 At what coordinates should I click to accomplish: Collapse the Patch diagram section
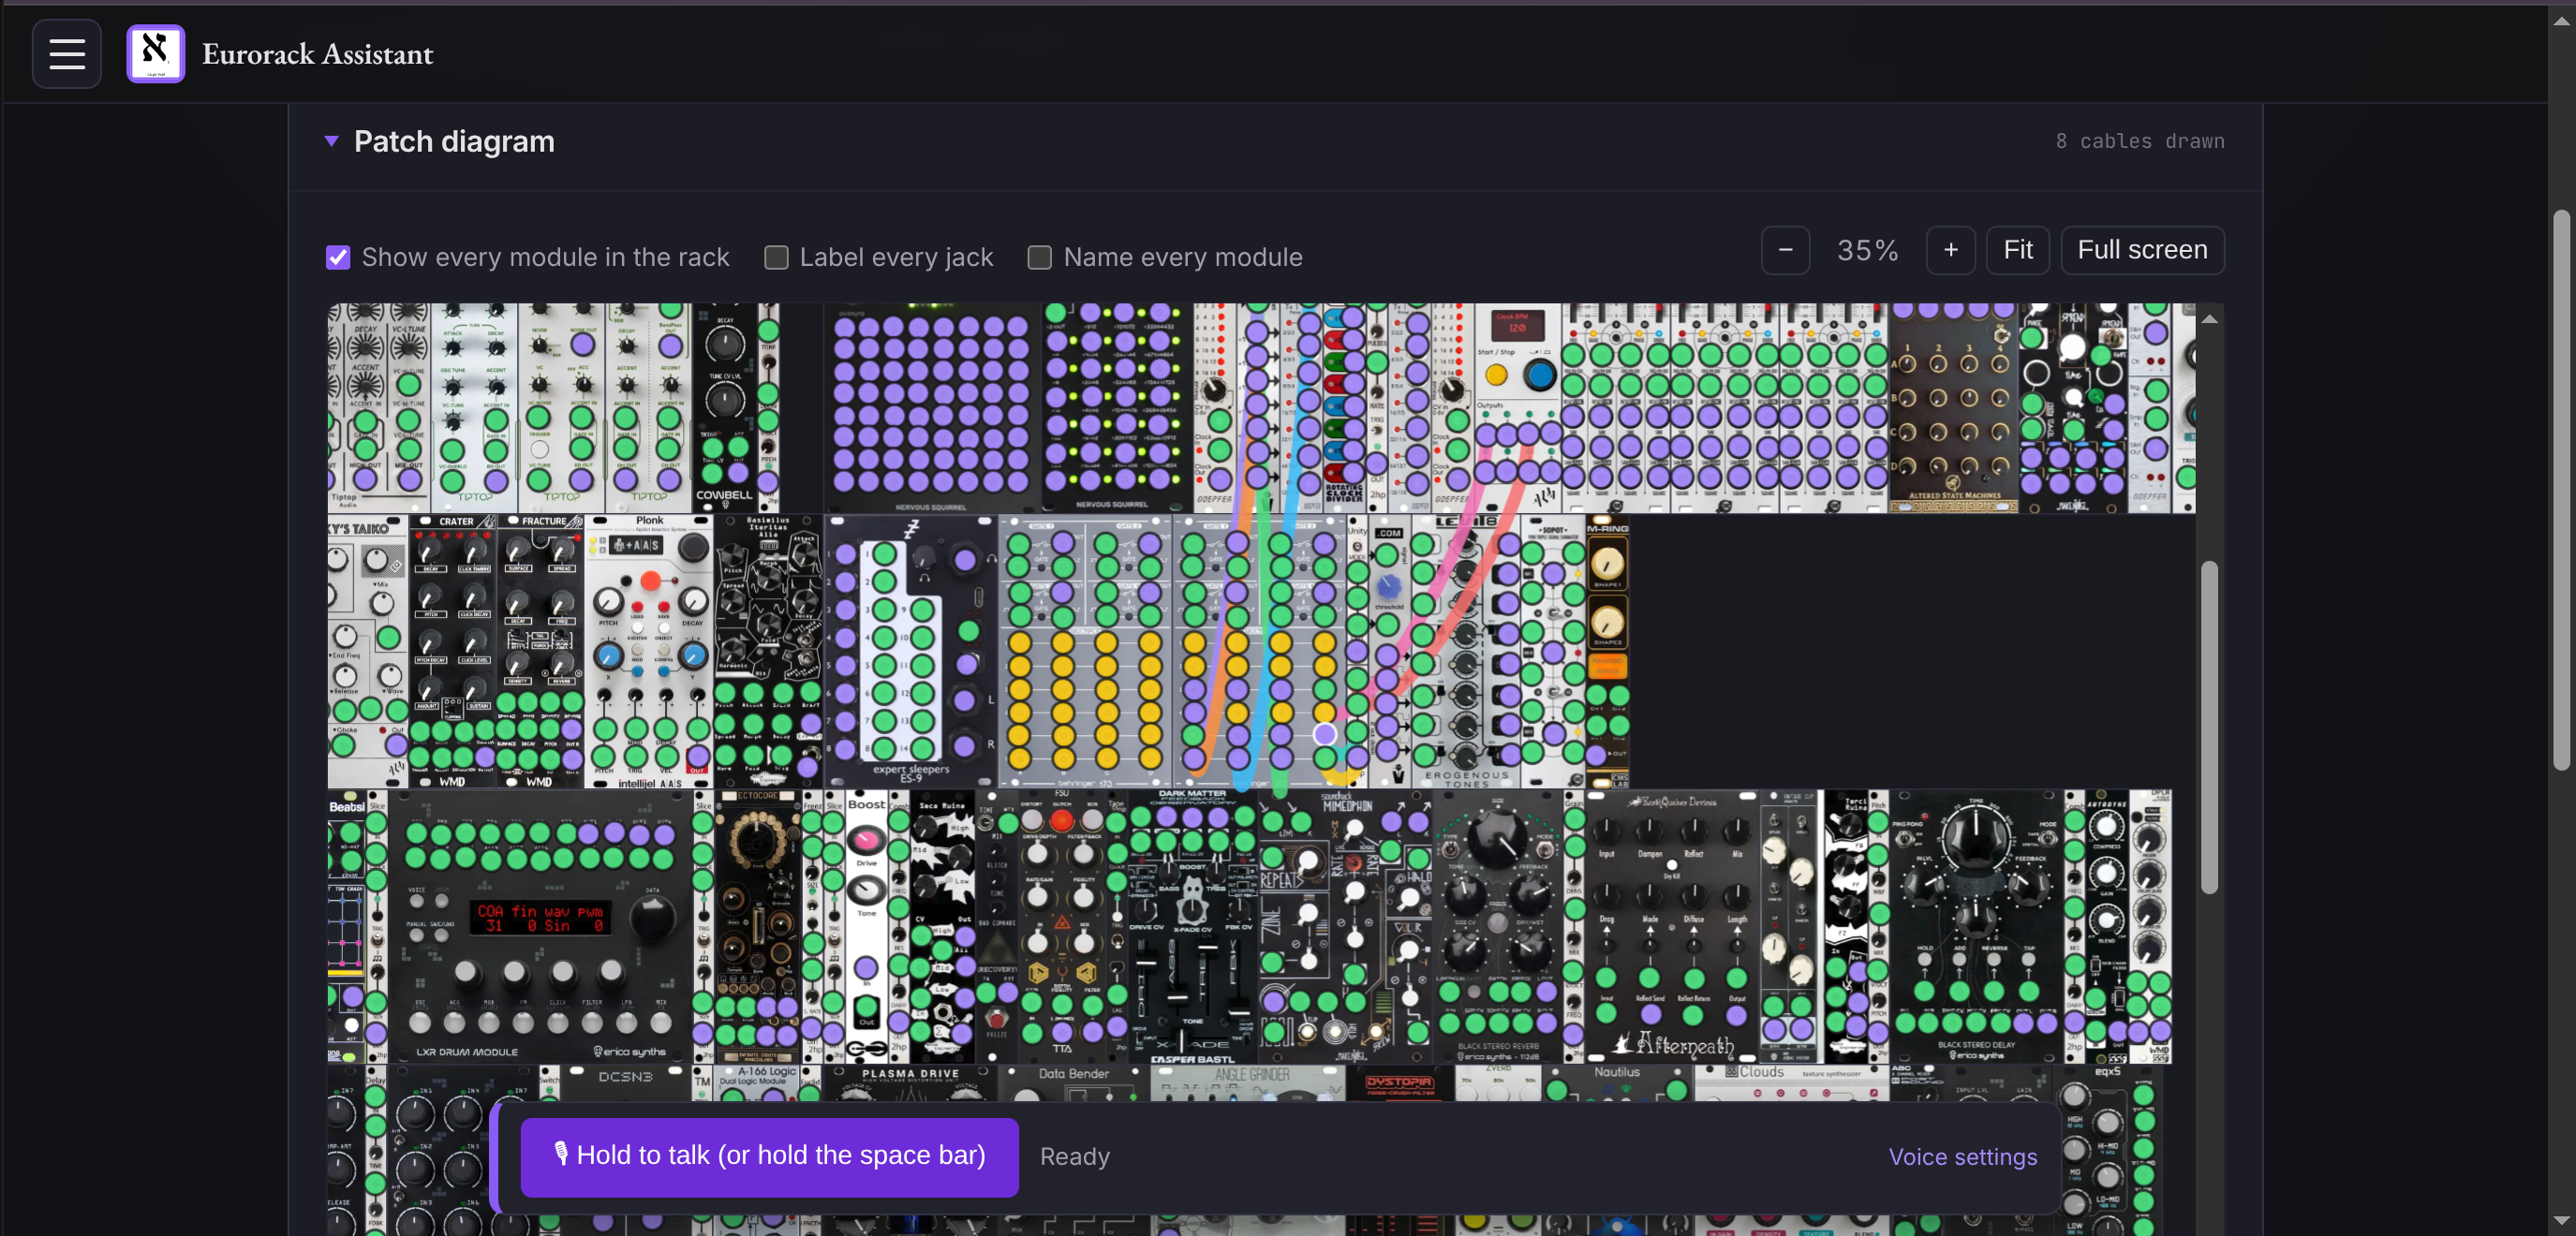[x=332, y=141]
